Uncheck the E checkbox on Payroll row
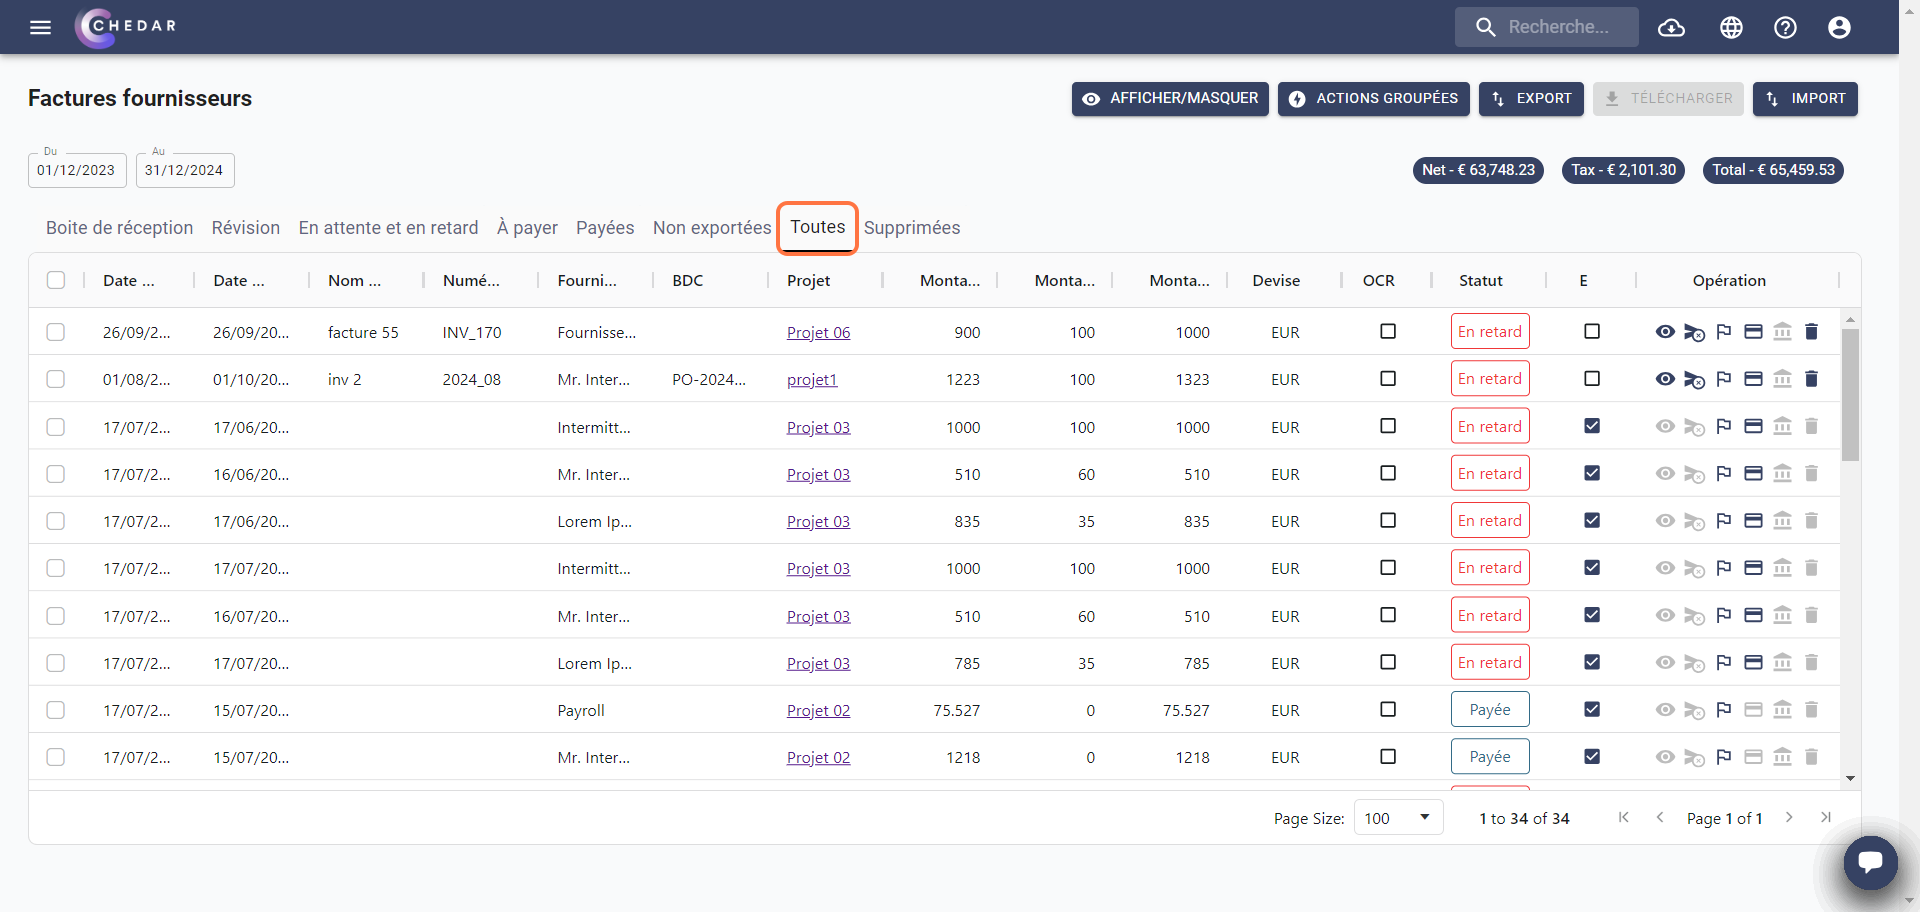 coord(1592,709)
